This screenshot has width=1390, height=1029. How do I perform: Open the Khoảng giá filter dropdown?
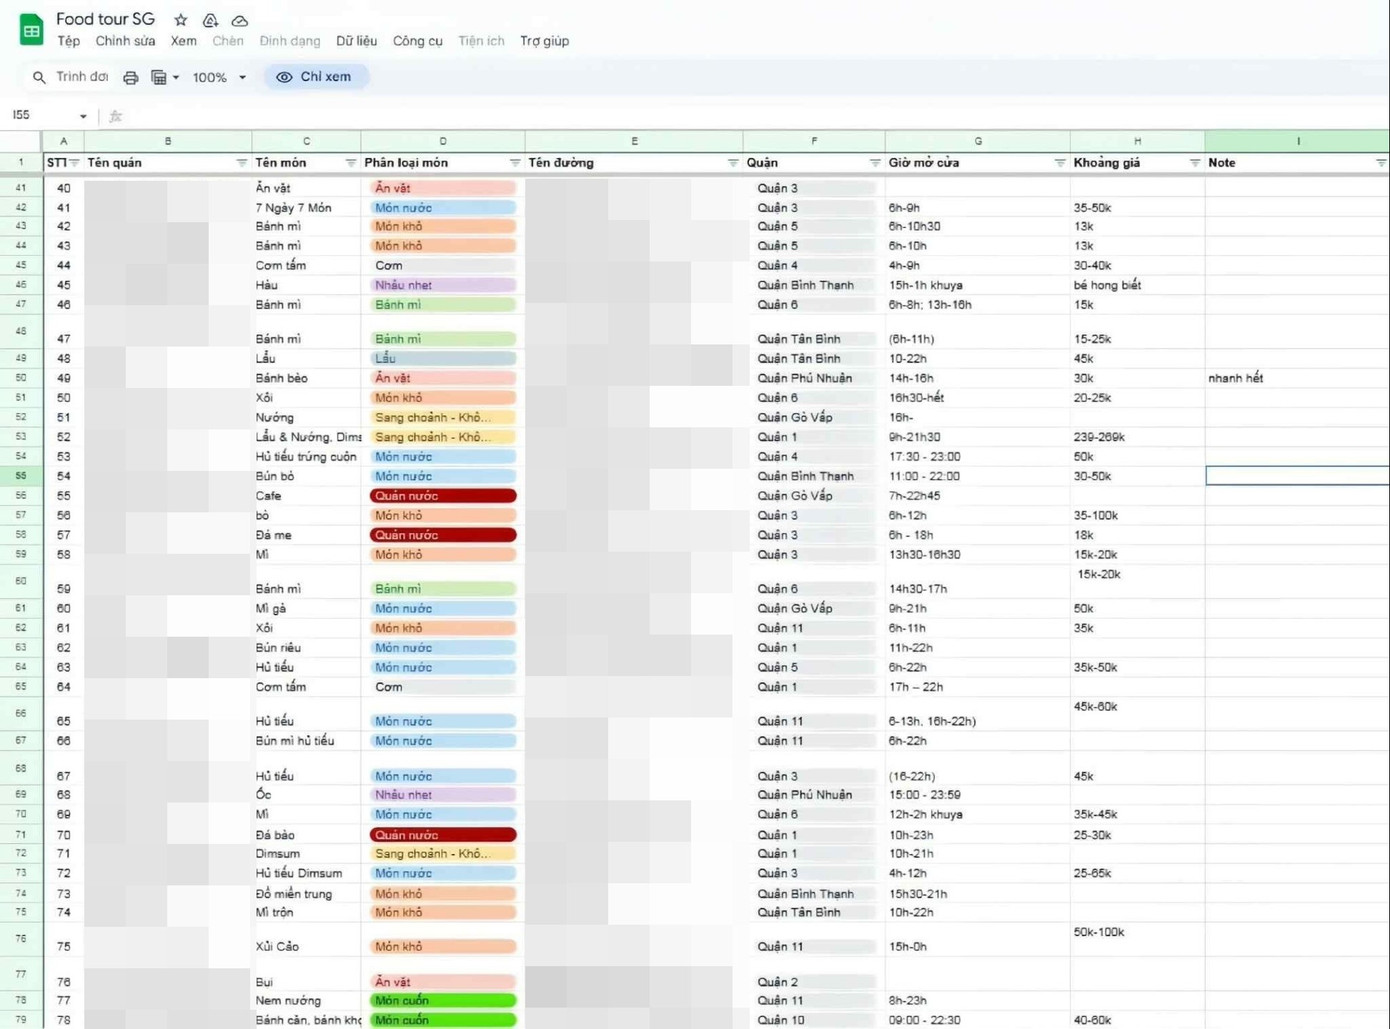1194,163
